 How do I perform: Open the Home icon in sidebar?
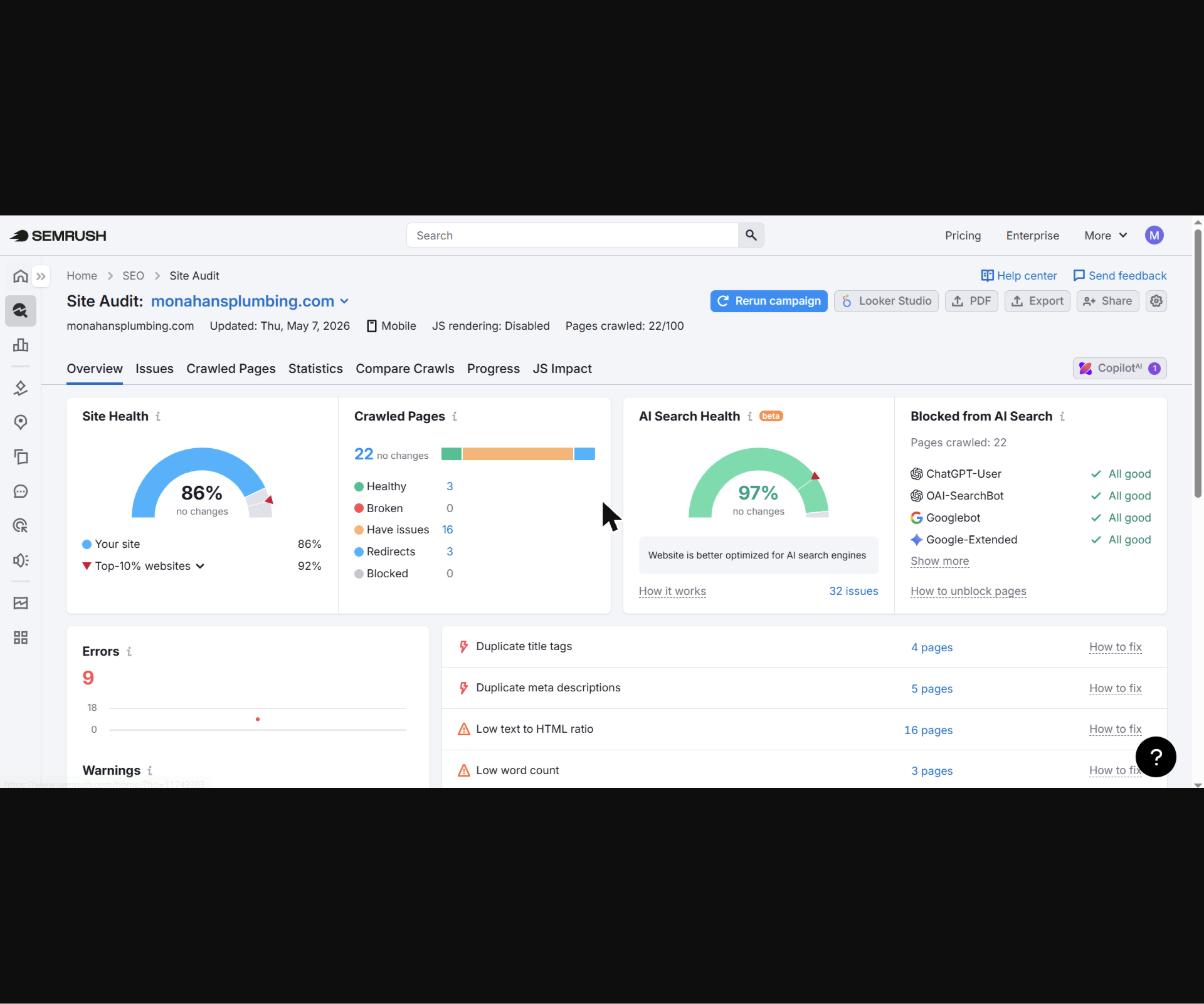click(x=20, y=276)
